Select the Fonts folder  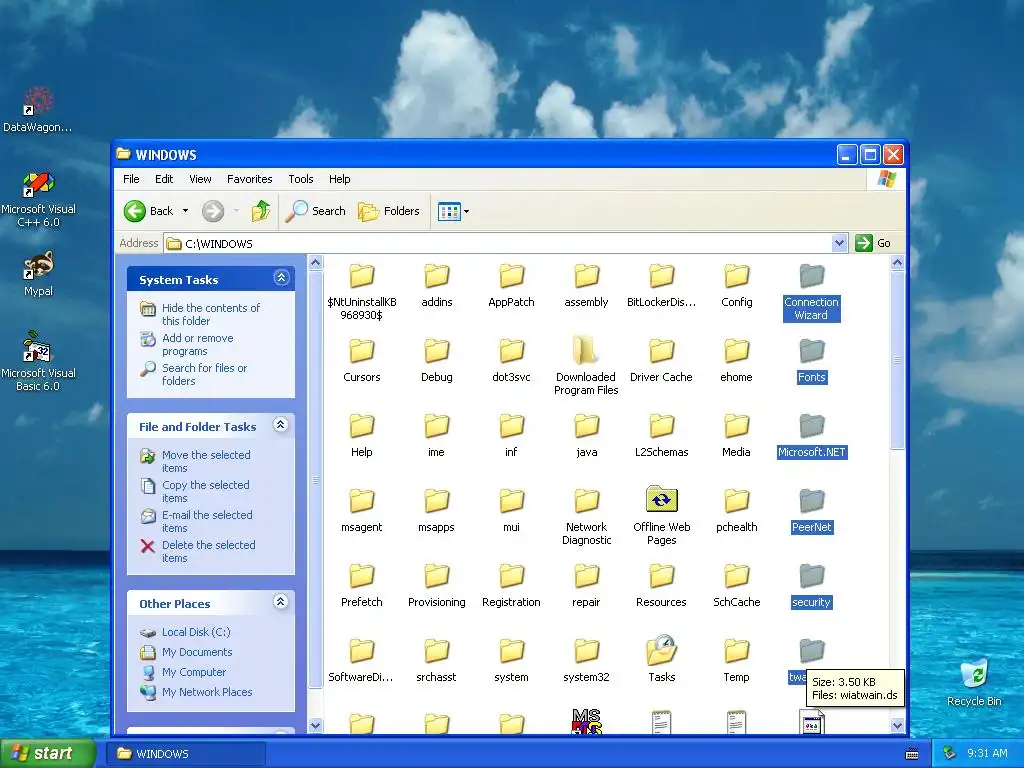click(x=811, y=360)
